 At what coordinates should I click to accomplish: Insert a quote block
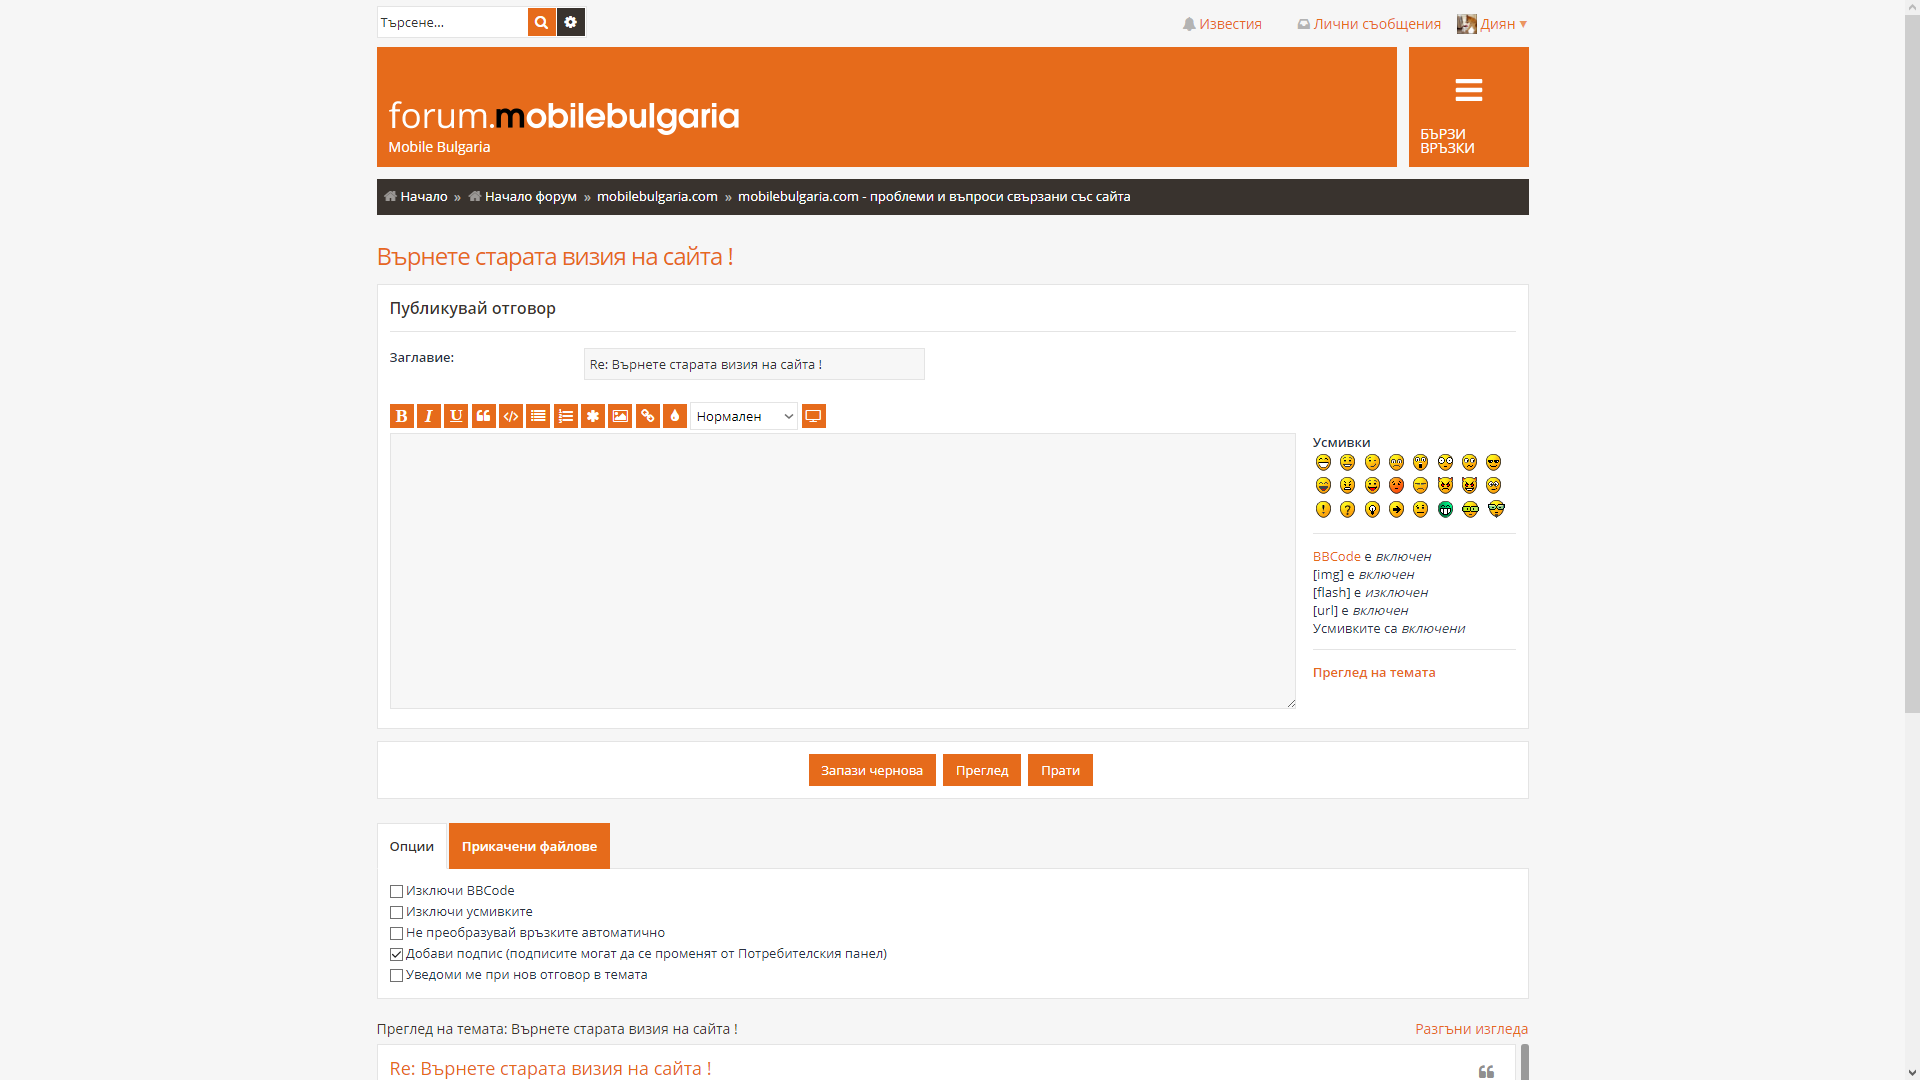[x=484, y=416]
